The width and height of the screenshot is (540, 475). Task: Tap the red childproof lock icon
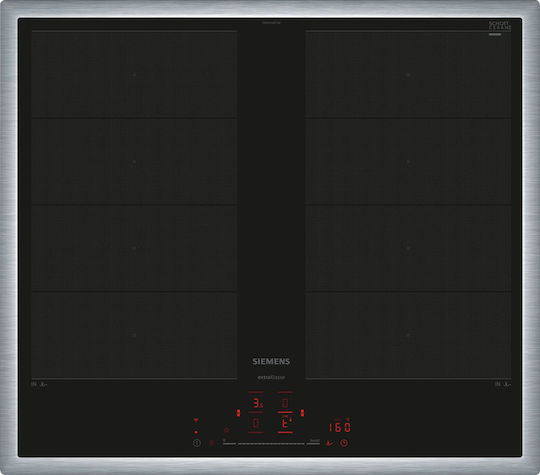coord(212,443)
